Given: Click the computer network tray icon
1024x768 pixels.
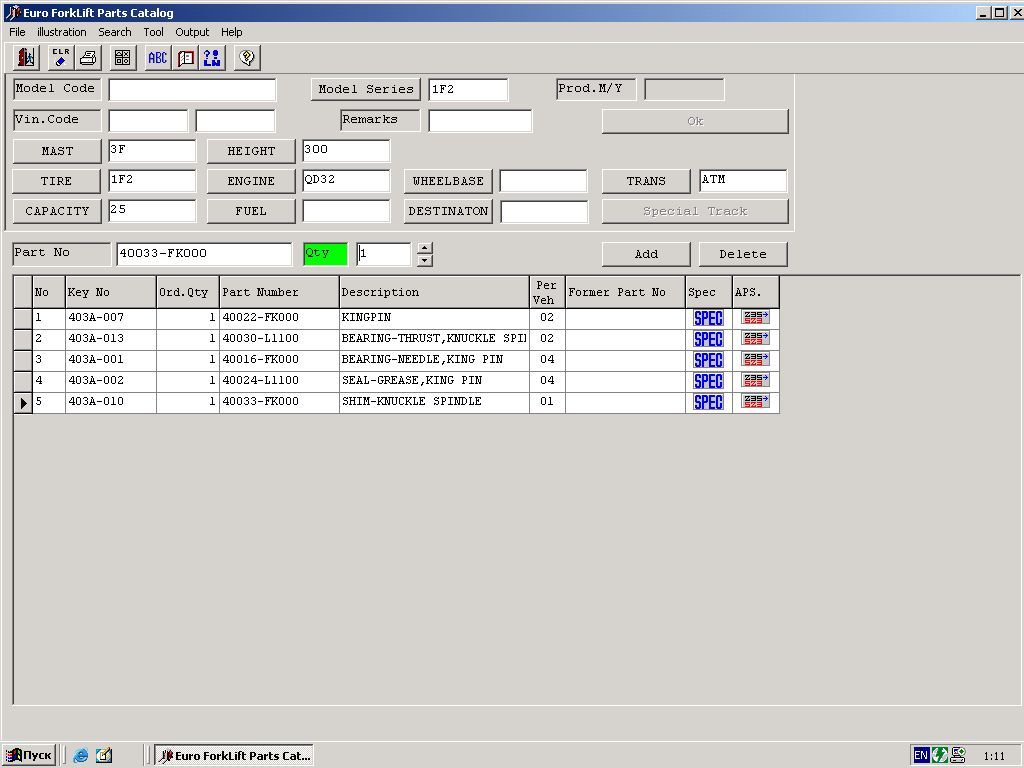Looking at the screenshot, I should click(957, 756).
